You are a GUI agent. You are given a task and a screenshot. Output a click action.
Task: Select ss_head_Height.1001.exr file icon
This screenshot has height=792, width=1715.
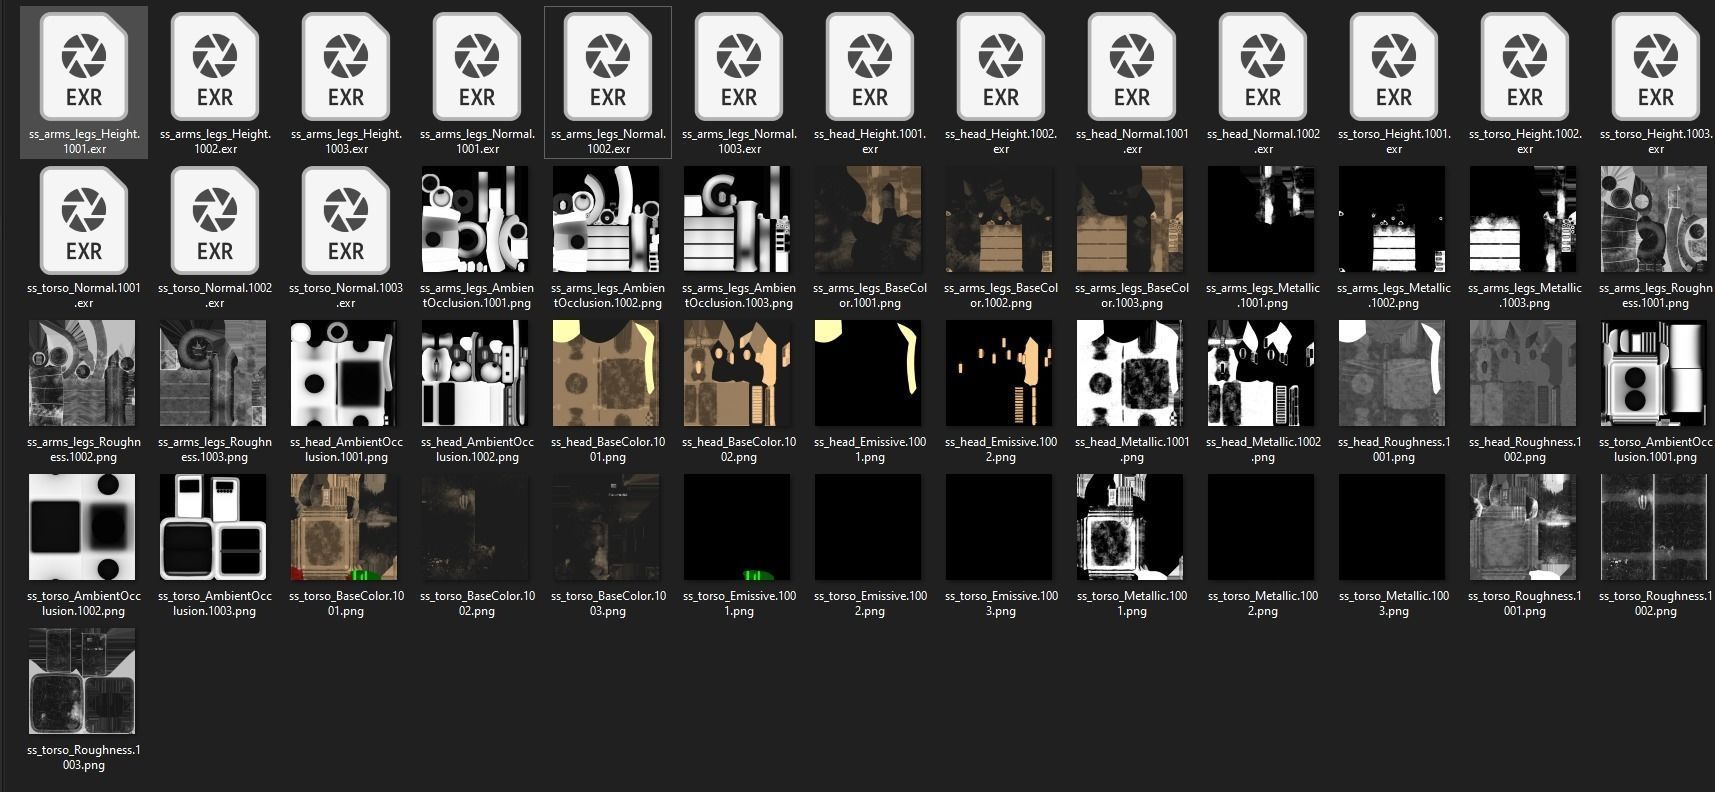click(870, 66)
